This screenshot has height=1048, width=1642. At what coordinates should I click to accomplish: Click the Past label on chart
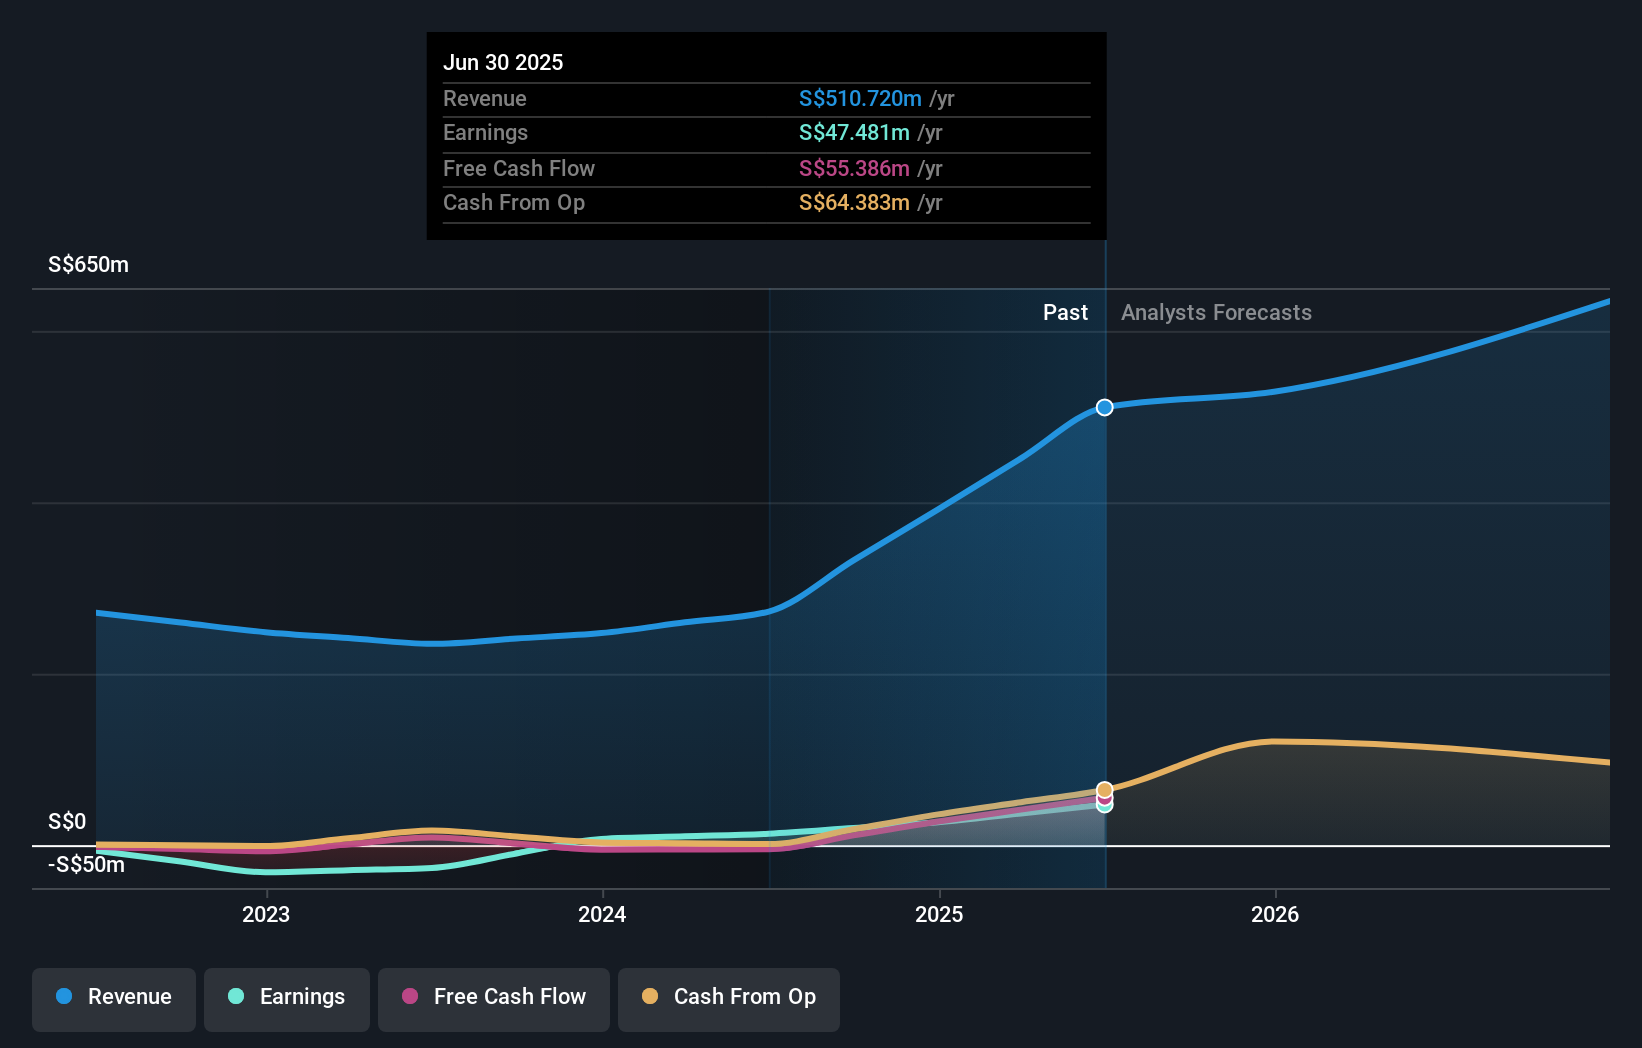coord(1065,312)
